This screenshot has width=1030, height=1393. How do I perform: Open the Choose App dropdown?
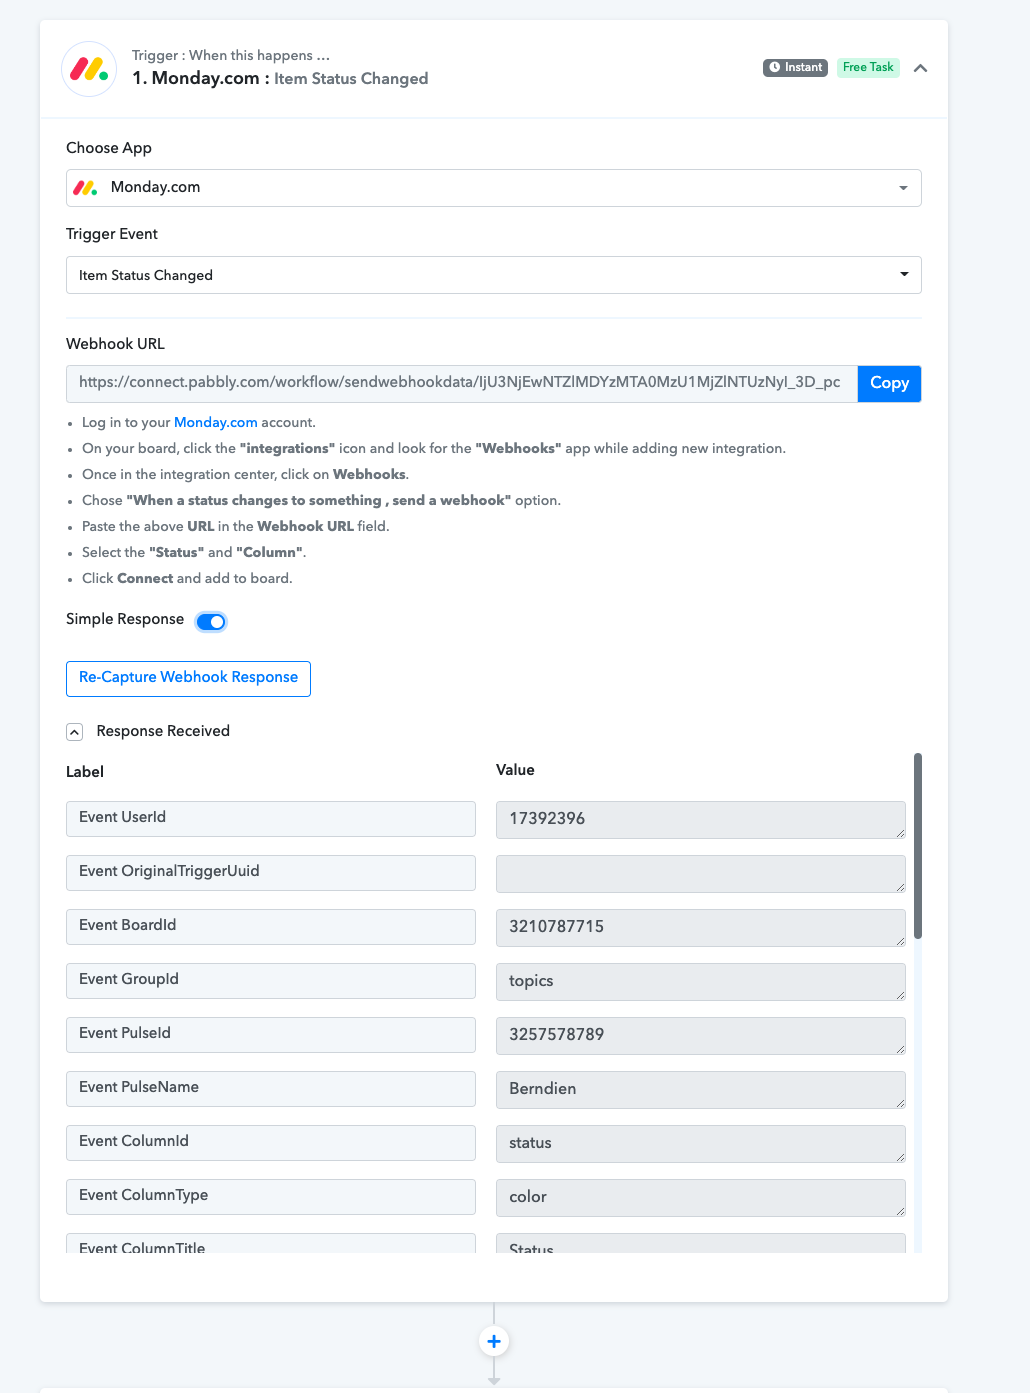[x=494, y=188]
